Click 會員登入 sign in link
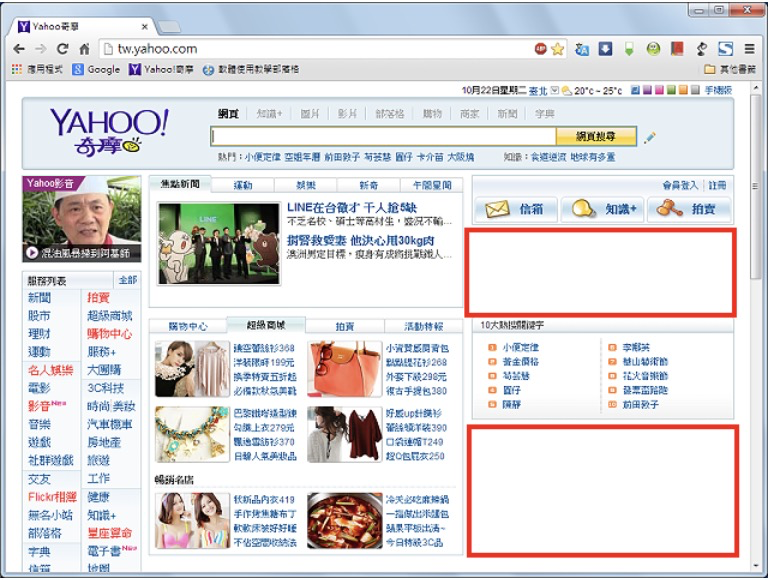 tap(680, 185)
